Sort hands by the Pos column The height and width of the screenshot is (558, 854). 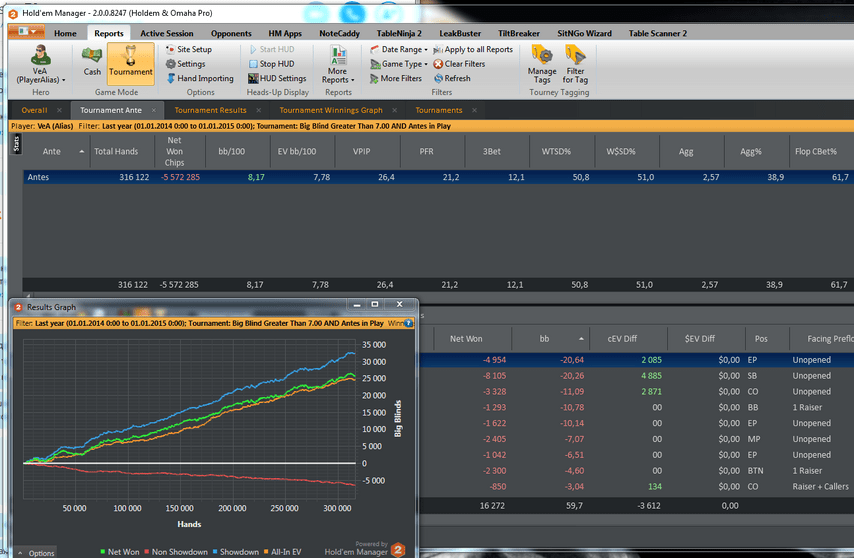click(x=767, y=339)
